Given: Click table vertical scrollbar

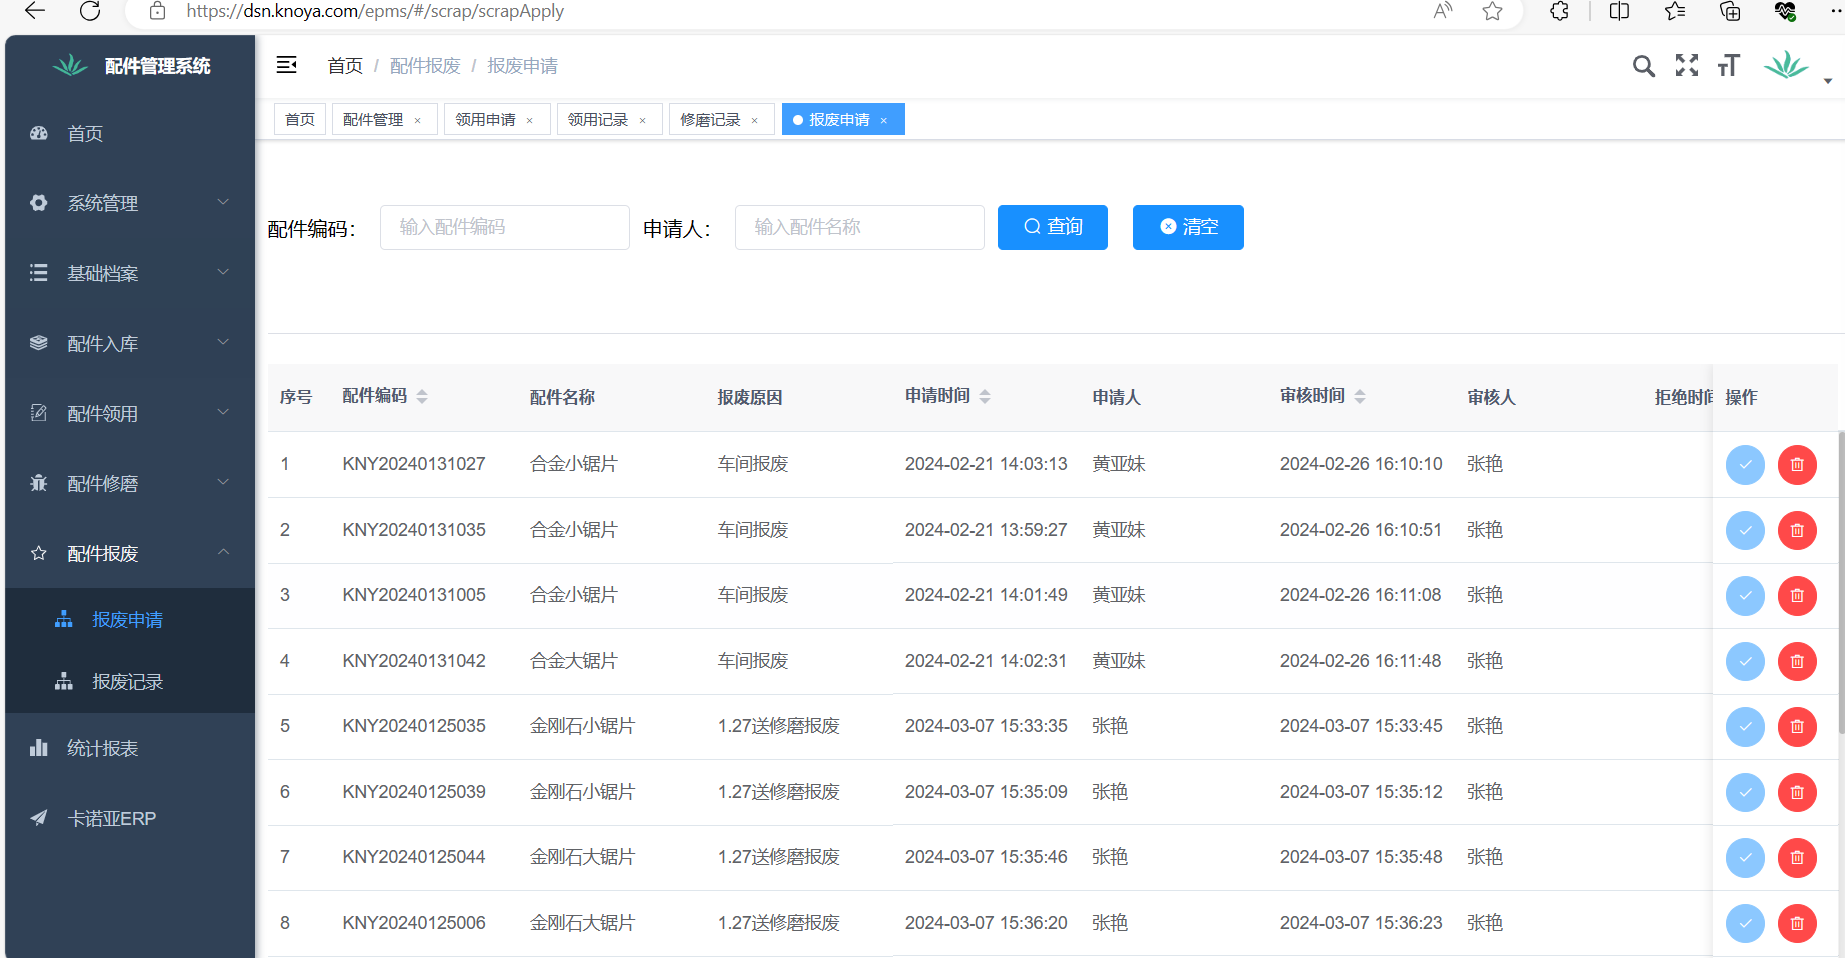Looking at the screenshot, I should tap(1841, 582).
